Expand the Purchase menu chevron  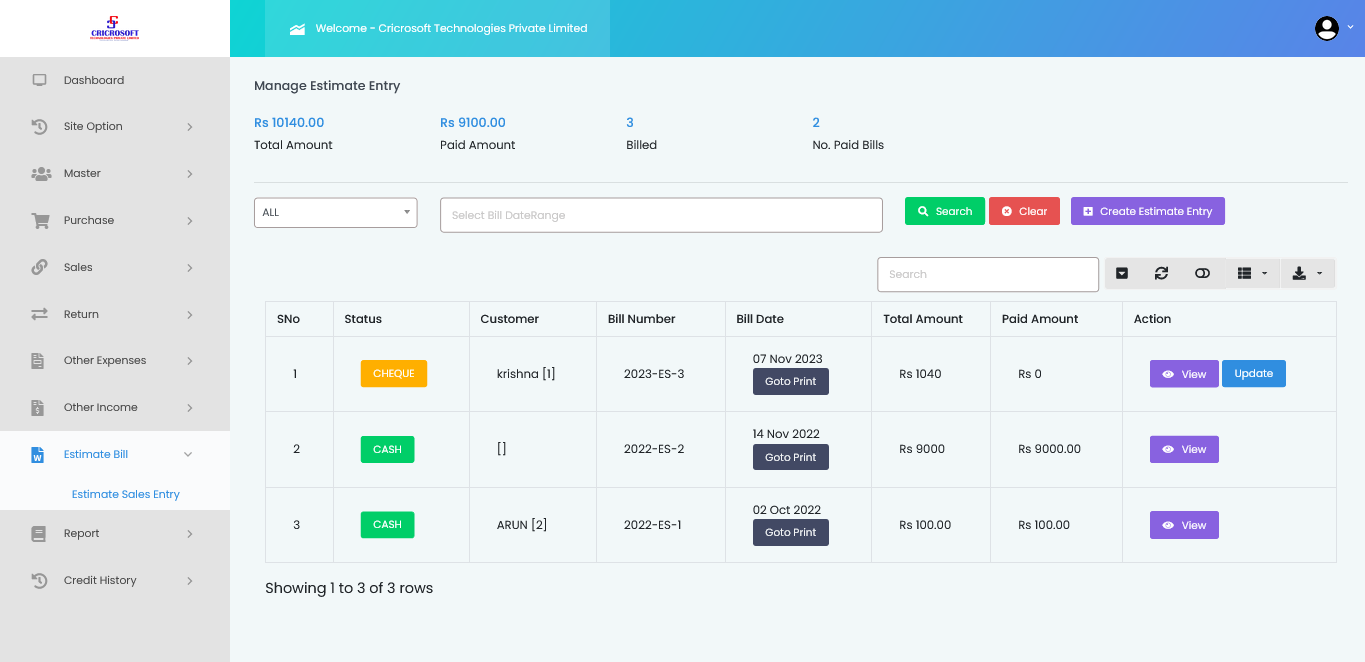(x=190, y=221)
